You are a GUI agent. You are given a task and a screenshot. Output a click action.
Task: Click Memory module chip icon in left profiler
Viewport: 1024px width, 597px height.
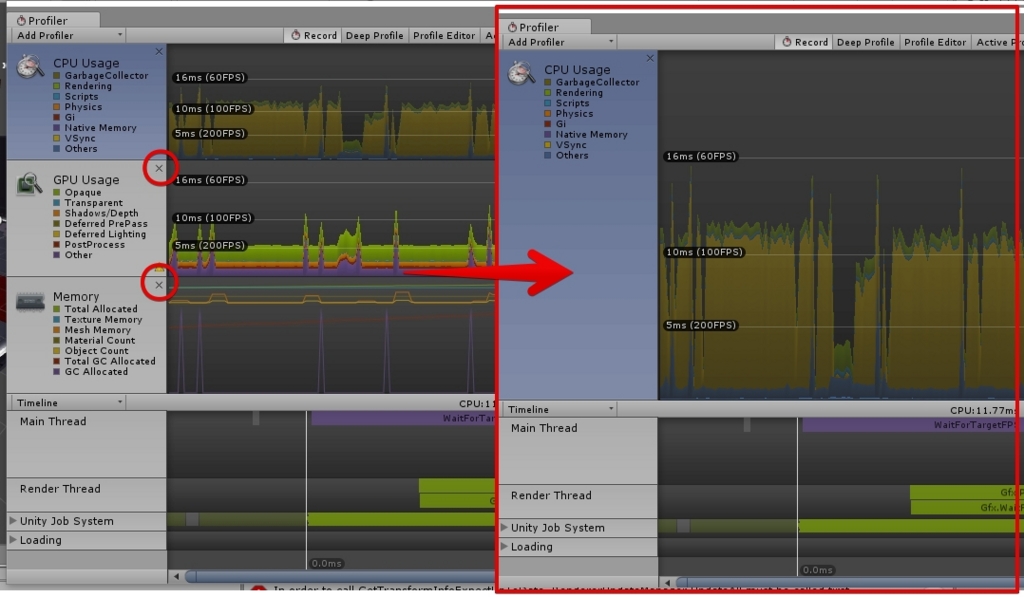pyautogui.click(x=30, y=302)
